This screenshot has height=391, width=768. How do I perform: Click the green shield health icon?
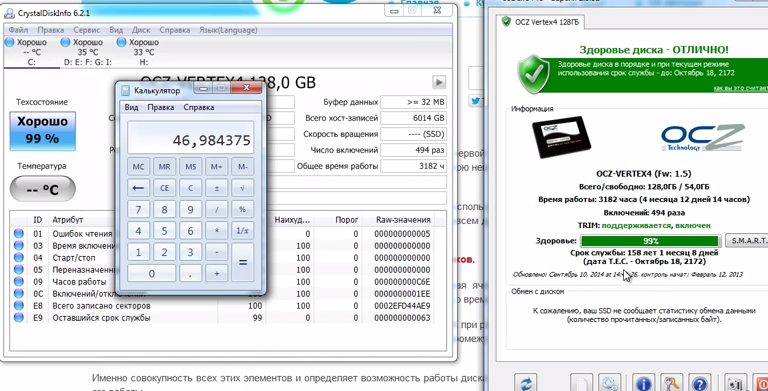point(534,74)
